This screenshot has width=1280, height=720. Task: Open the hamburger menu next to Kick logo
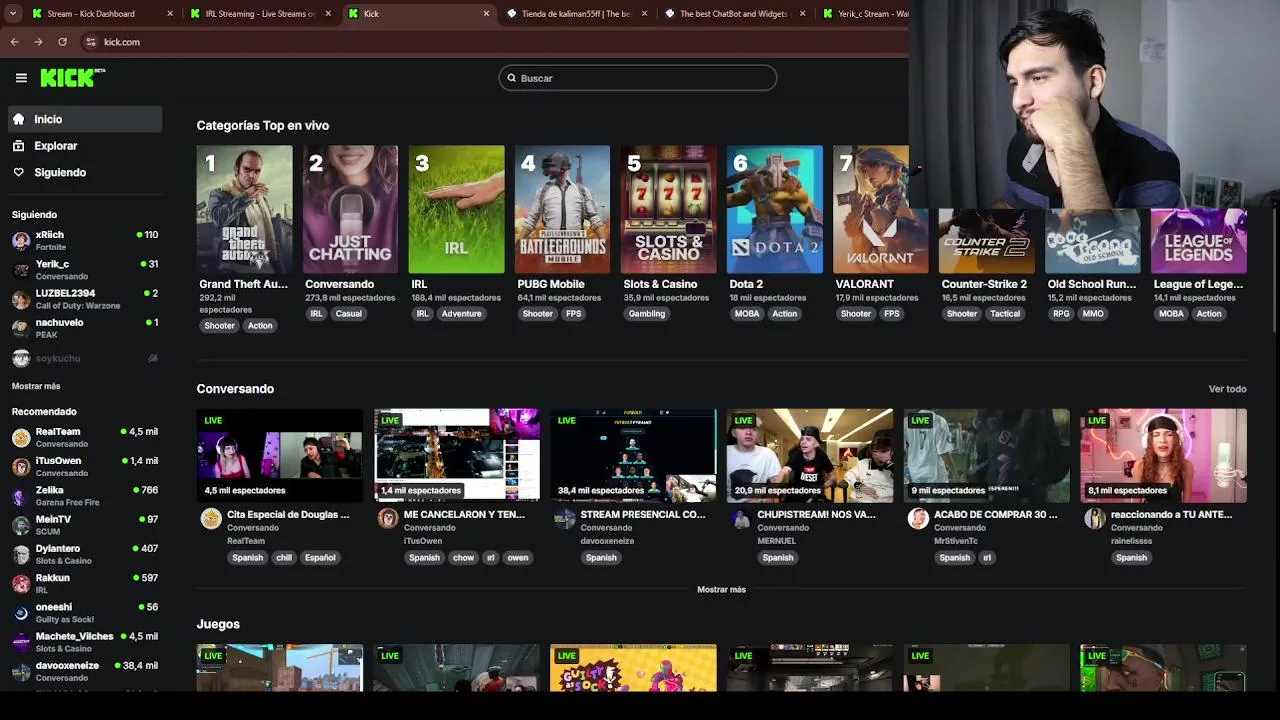coord(21,78)
